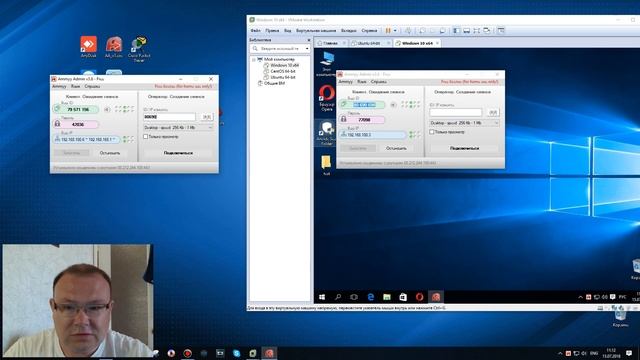This screenshot has height=360, width=640.
Task: Open the Language menu in host Ammyy window
Action: [76, 87]
